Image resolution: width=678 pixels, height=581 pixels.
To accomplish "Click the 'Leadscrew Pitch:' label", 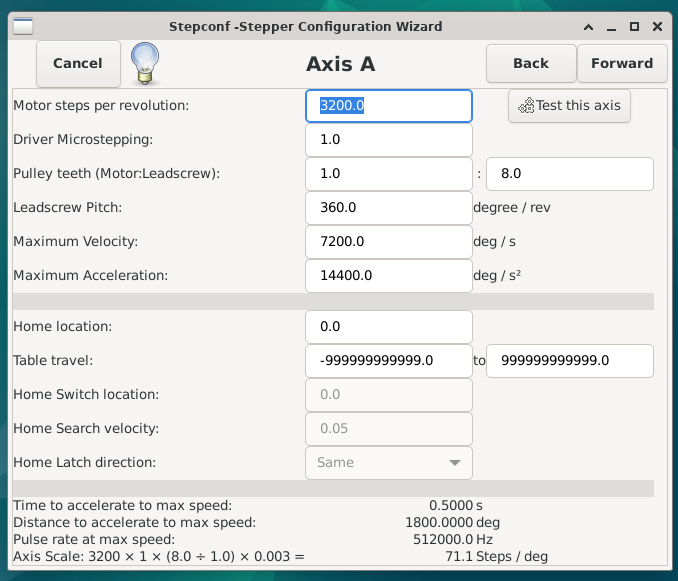I will 67,208.
